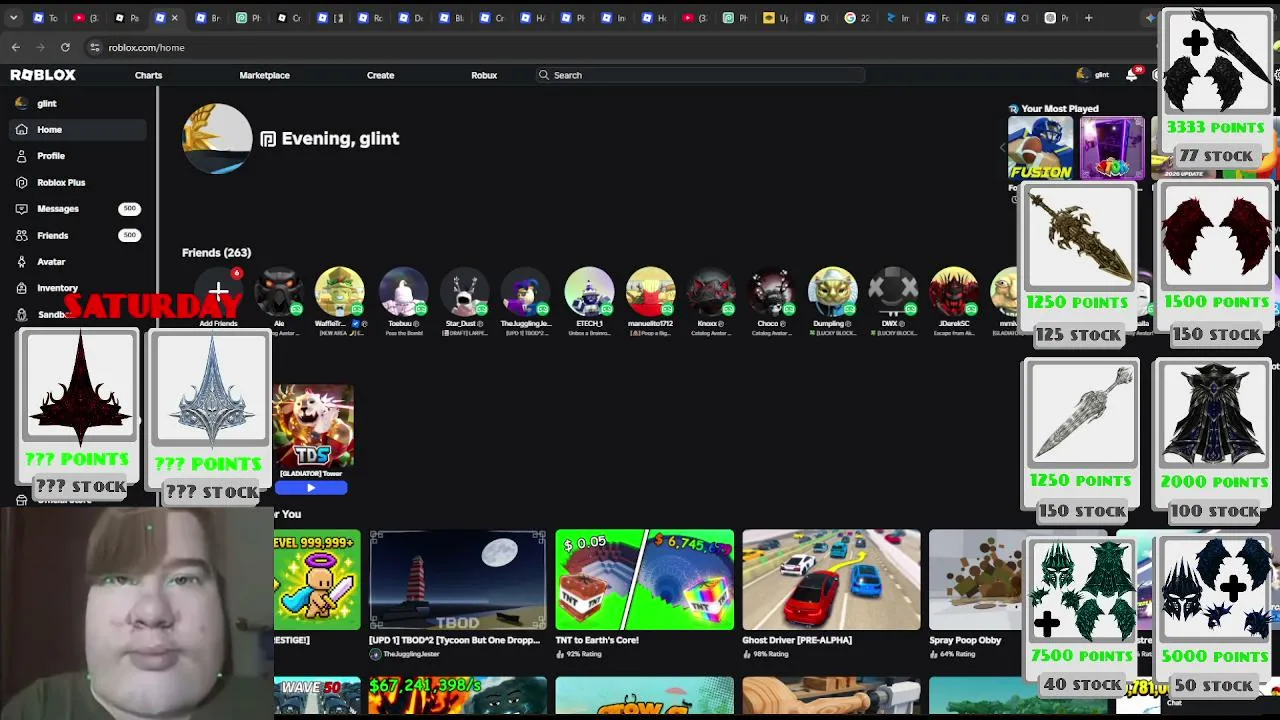Open the notifications bell

point(1132,75)
